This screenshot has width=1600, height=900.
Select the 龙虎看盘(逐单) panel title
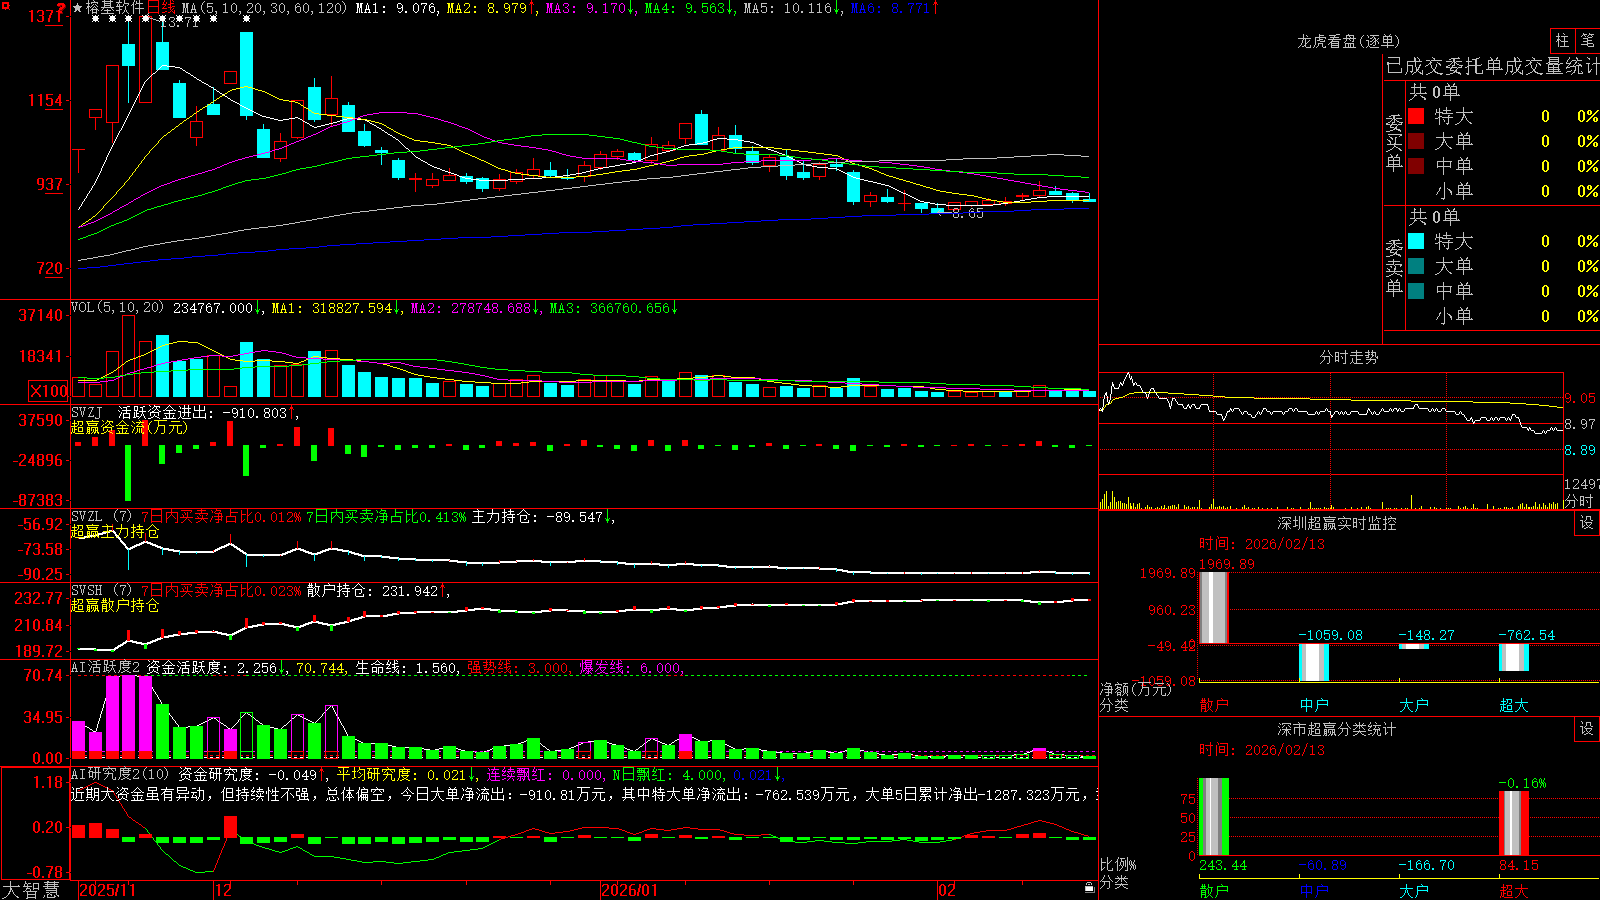[x=1348, y=41]
